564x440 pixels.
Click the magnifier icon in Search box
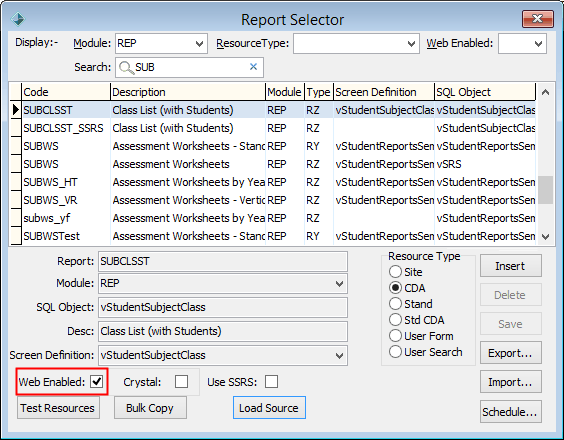tap(126, 67)
